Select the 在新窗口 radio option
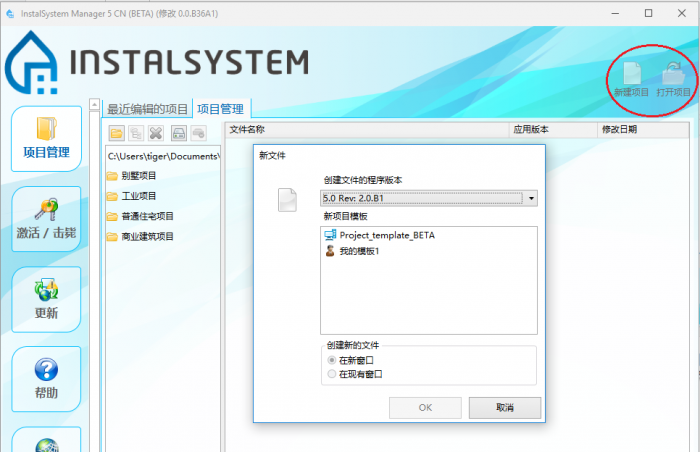The image size is (700, 452). 333,360
